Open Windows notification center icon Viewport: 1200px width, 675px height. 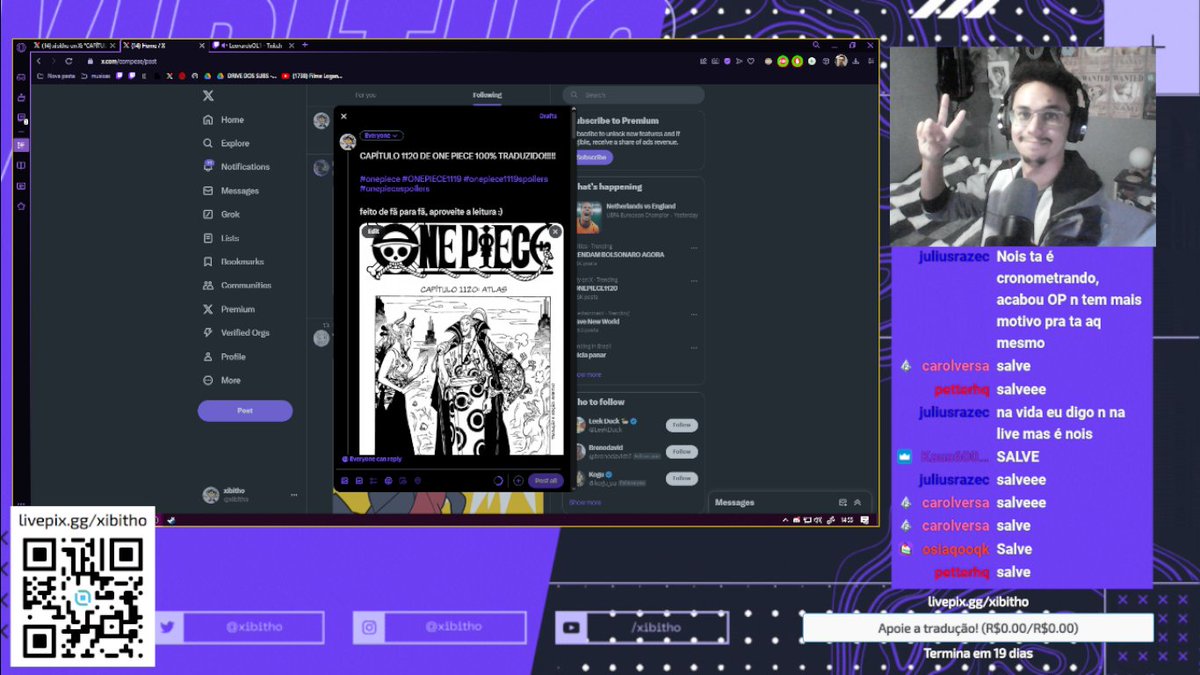[865, 520]
